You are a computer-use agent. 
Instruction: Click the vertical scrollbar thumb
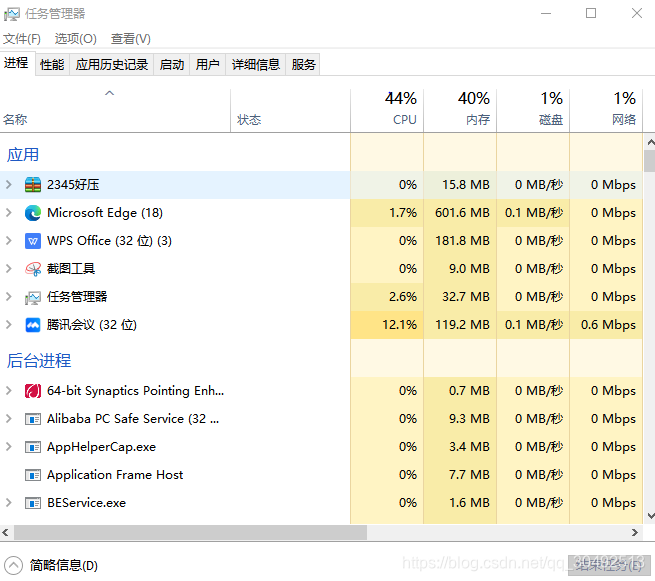click(650, 161)
